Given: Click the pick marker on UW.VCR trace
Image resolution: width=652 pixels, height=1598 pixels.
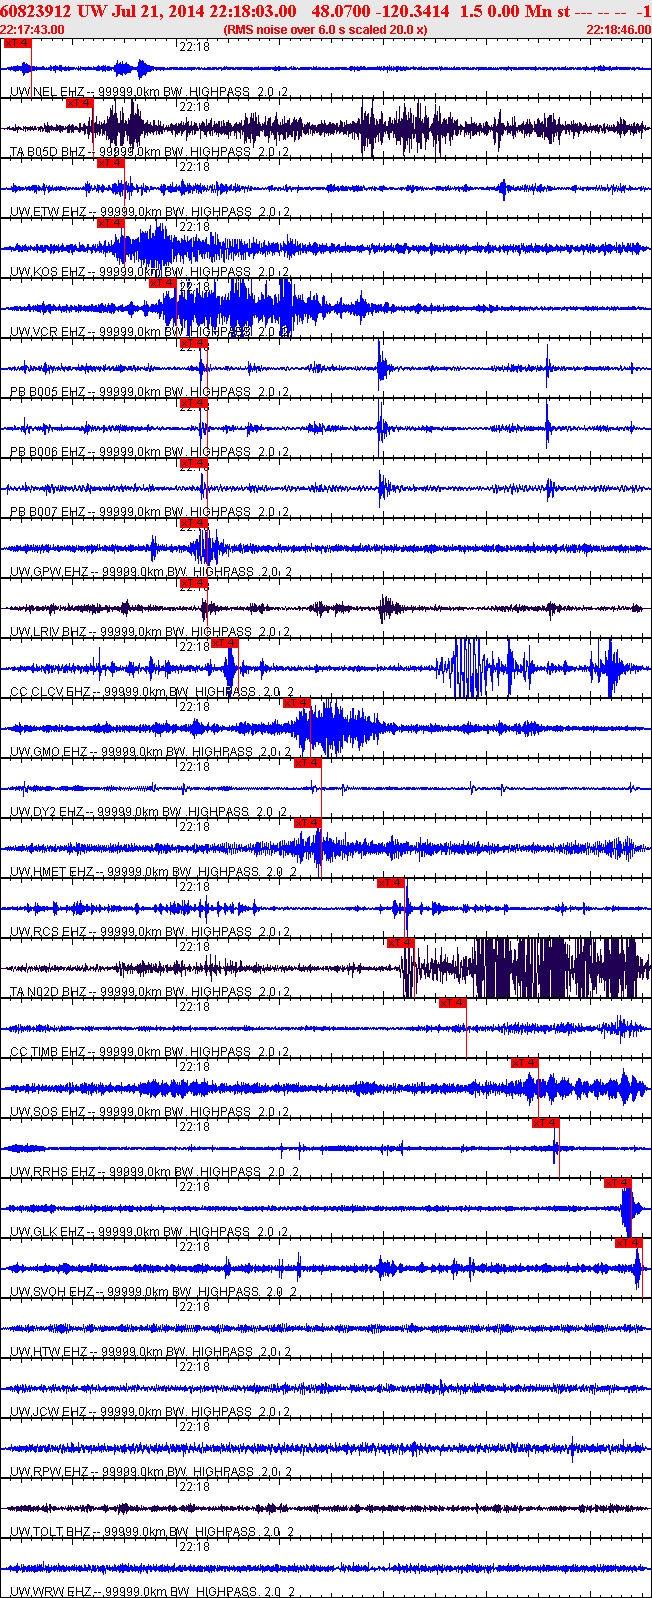Looking at the screenshot, I should 163,283.
